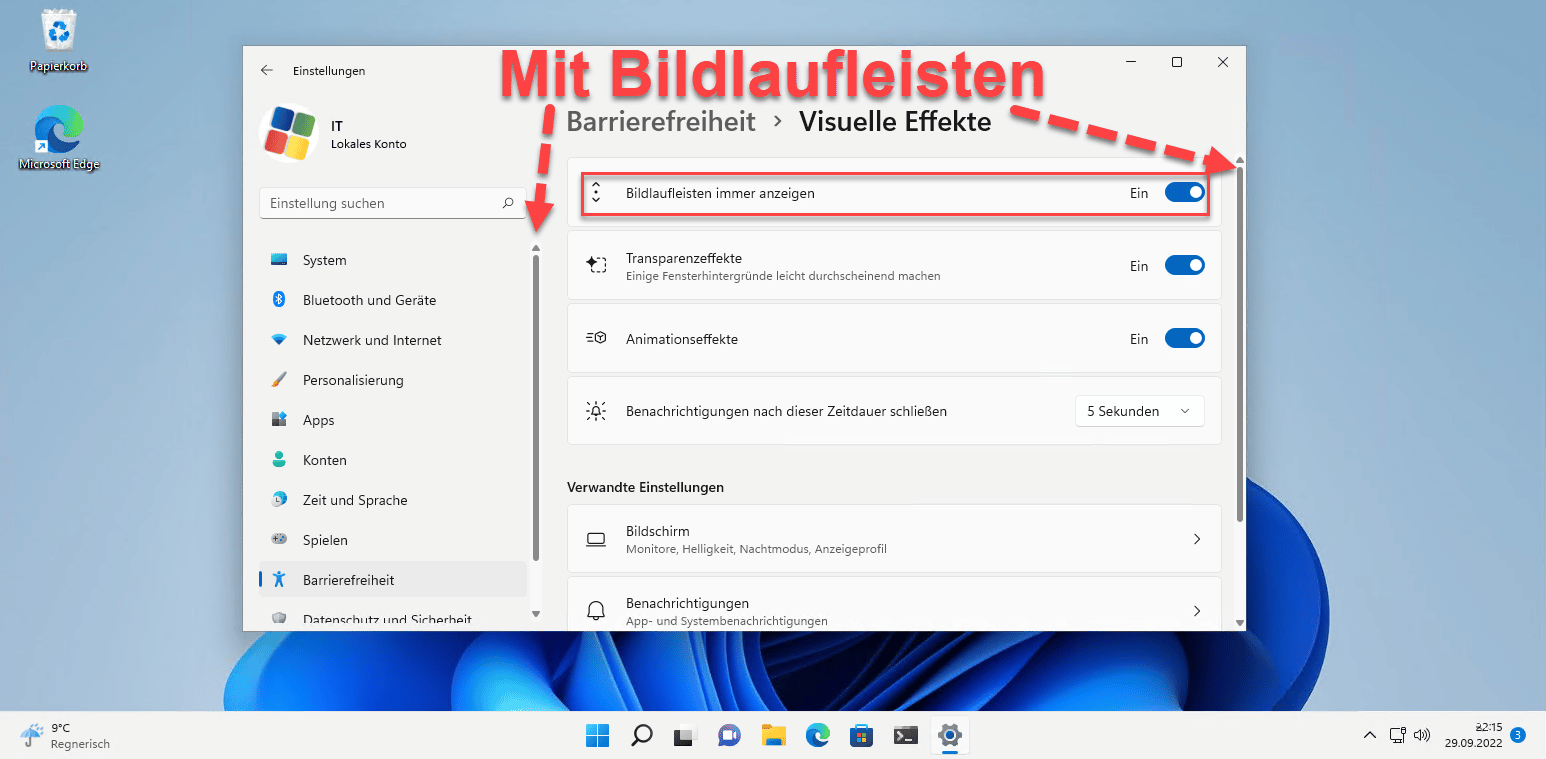
Task: Go to Bluetooth und Geräte
Action: [392, 300]
